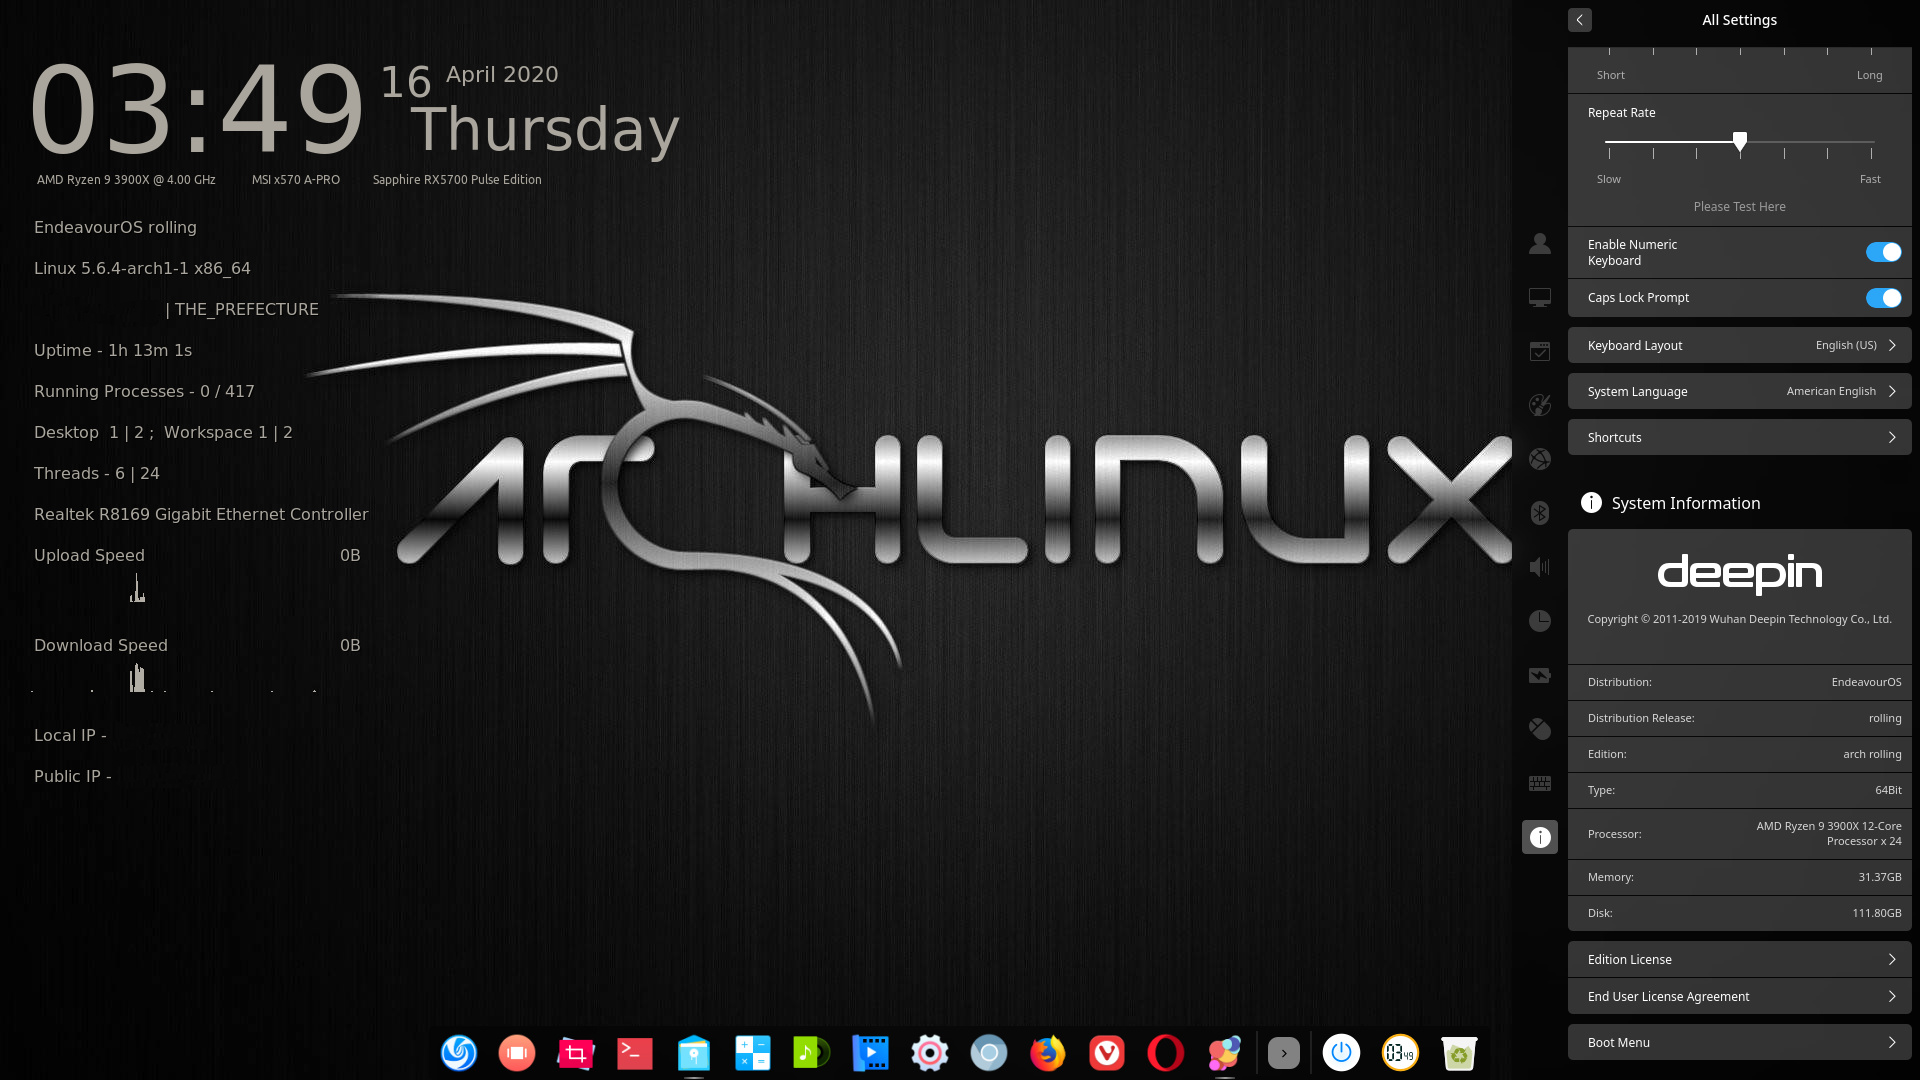Viewport: 1920px width, 1080px height.
Task: Click the Repeat Rate slider handle
Action: 1740,141
